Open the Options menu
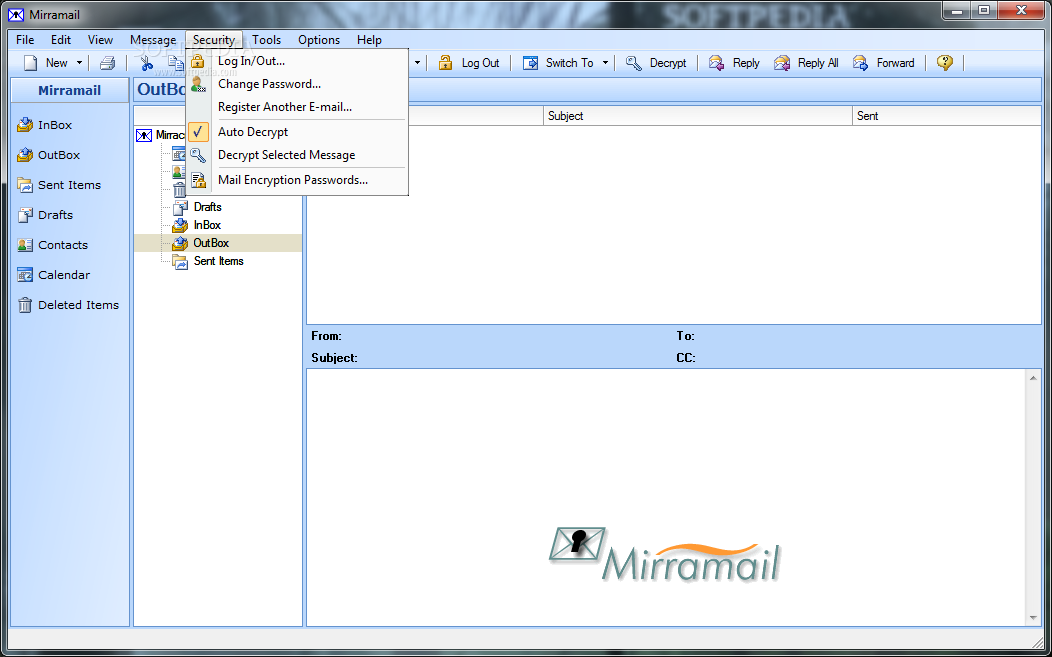This screenshot has width=1052, height=657. pyautogui.click(x=319, y=40)
